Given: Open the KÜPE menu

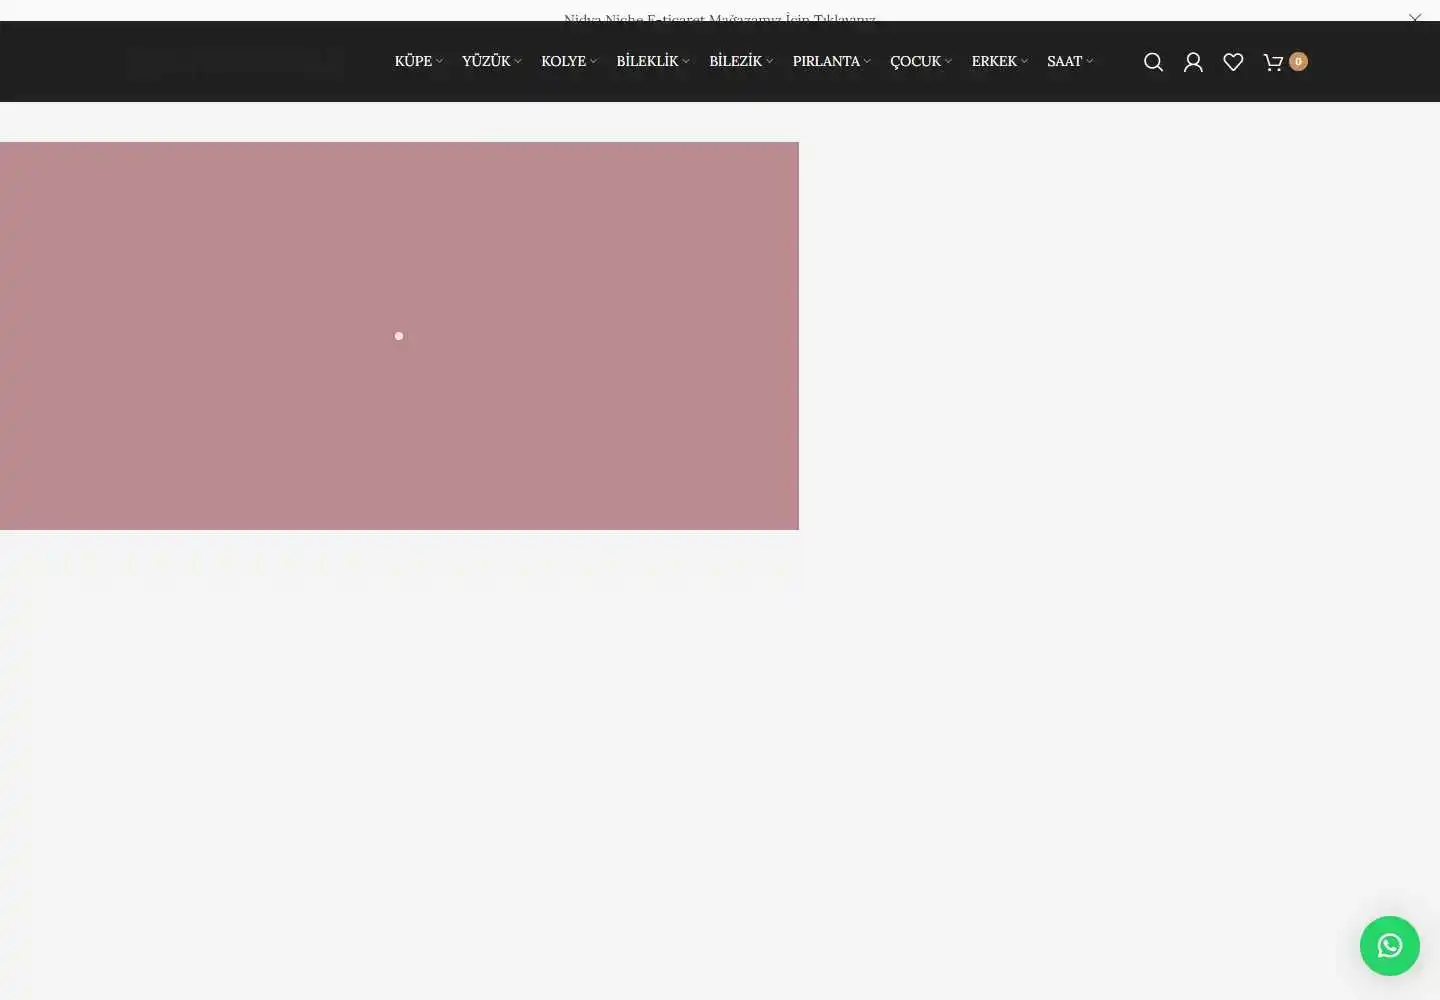Looking at the screenshot, I should coord(413,61).
